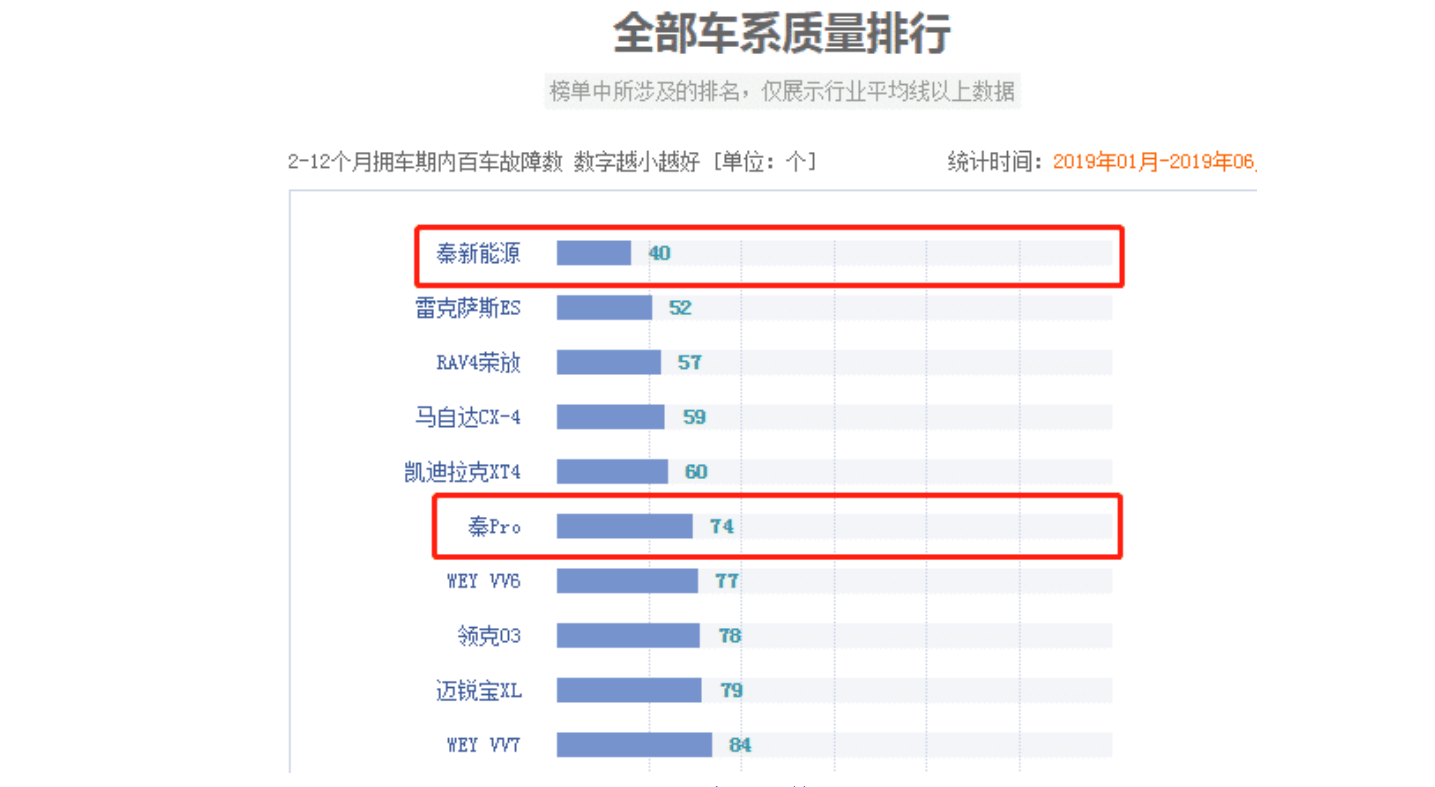Screen dimensions: 1435x787
Task: Click the value 57 for RAV4荣放
Action: pos(689,362)
